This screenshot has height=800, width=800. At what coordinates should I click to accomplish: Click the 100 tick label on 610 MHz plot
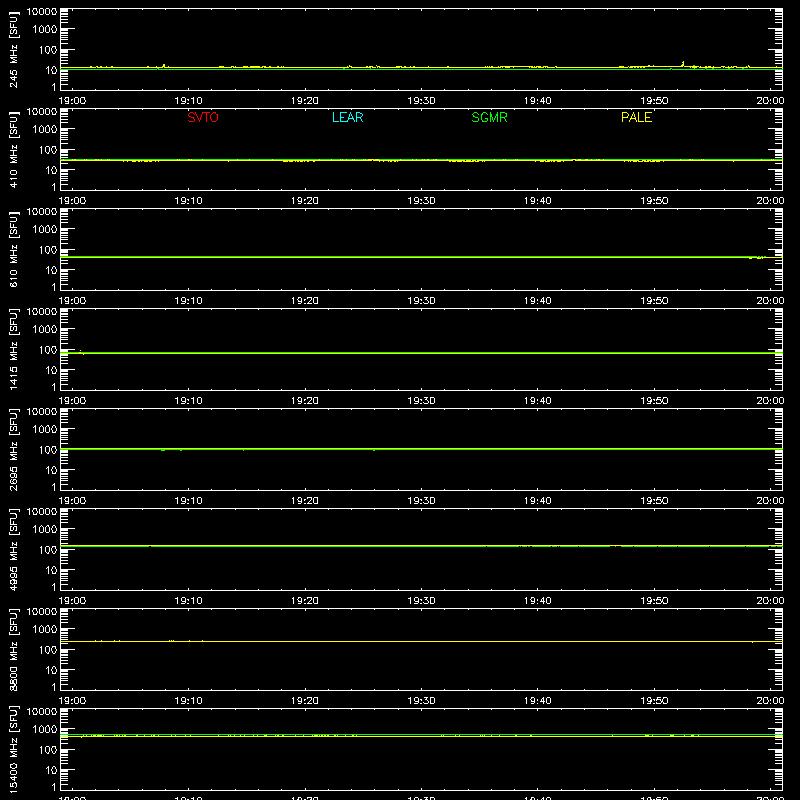[x=48, y=249]
